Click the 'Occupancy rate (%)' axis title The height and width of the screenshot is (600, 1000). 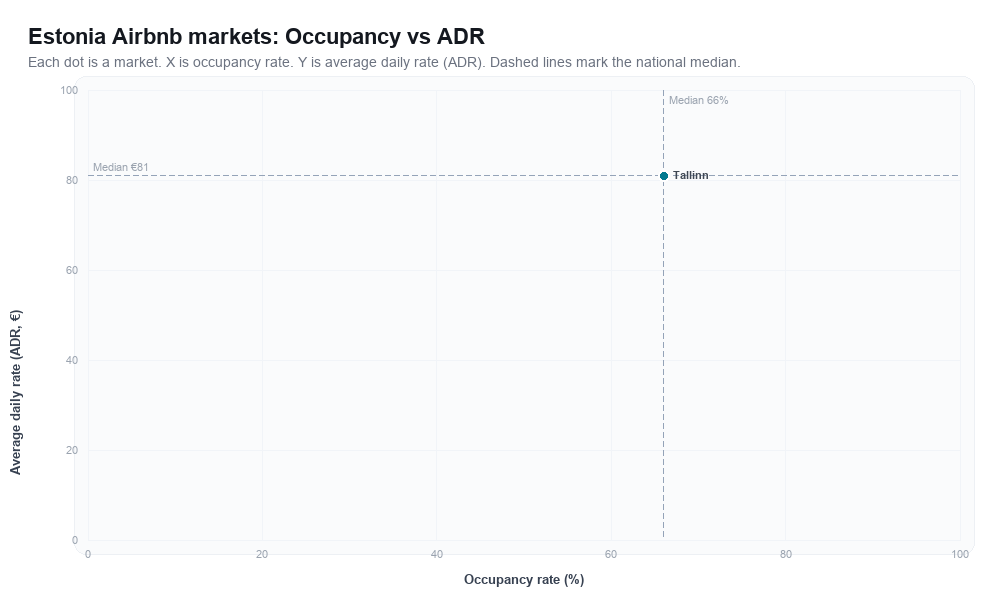(524, 580)
